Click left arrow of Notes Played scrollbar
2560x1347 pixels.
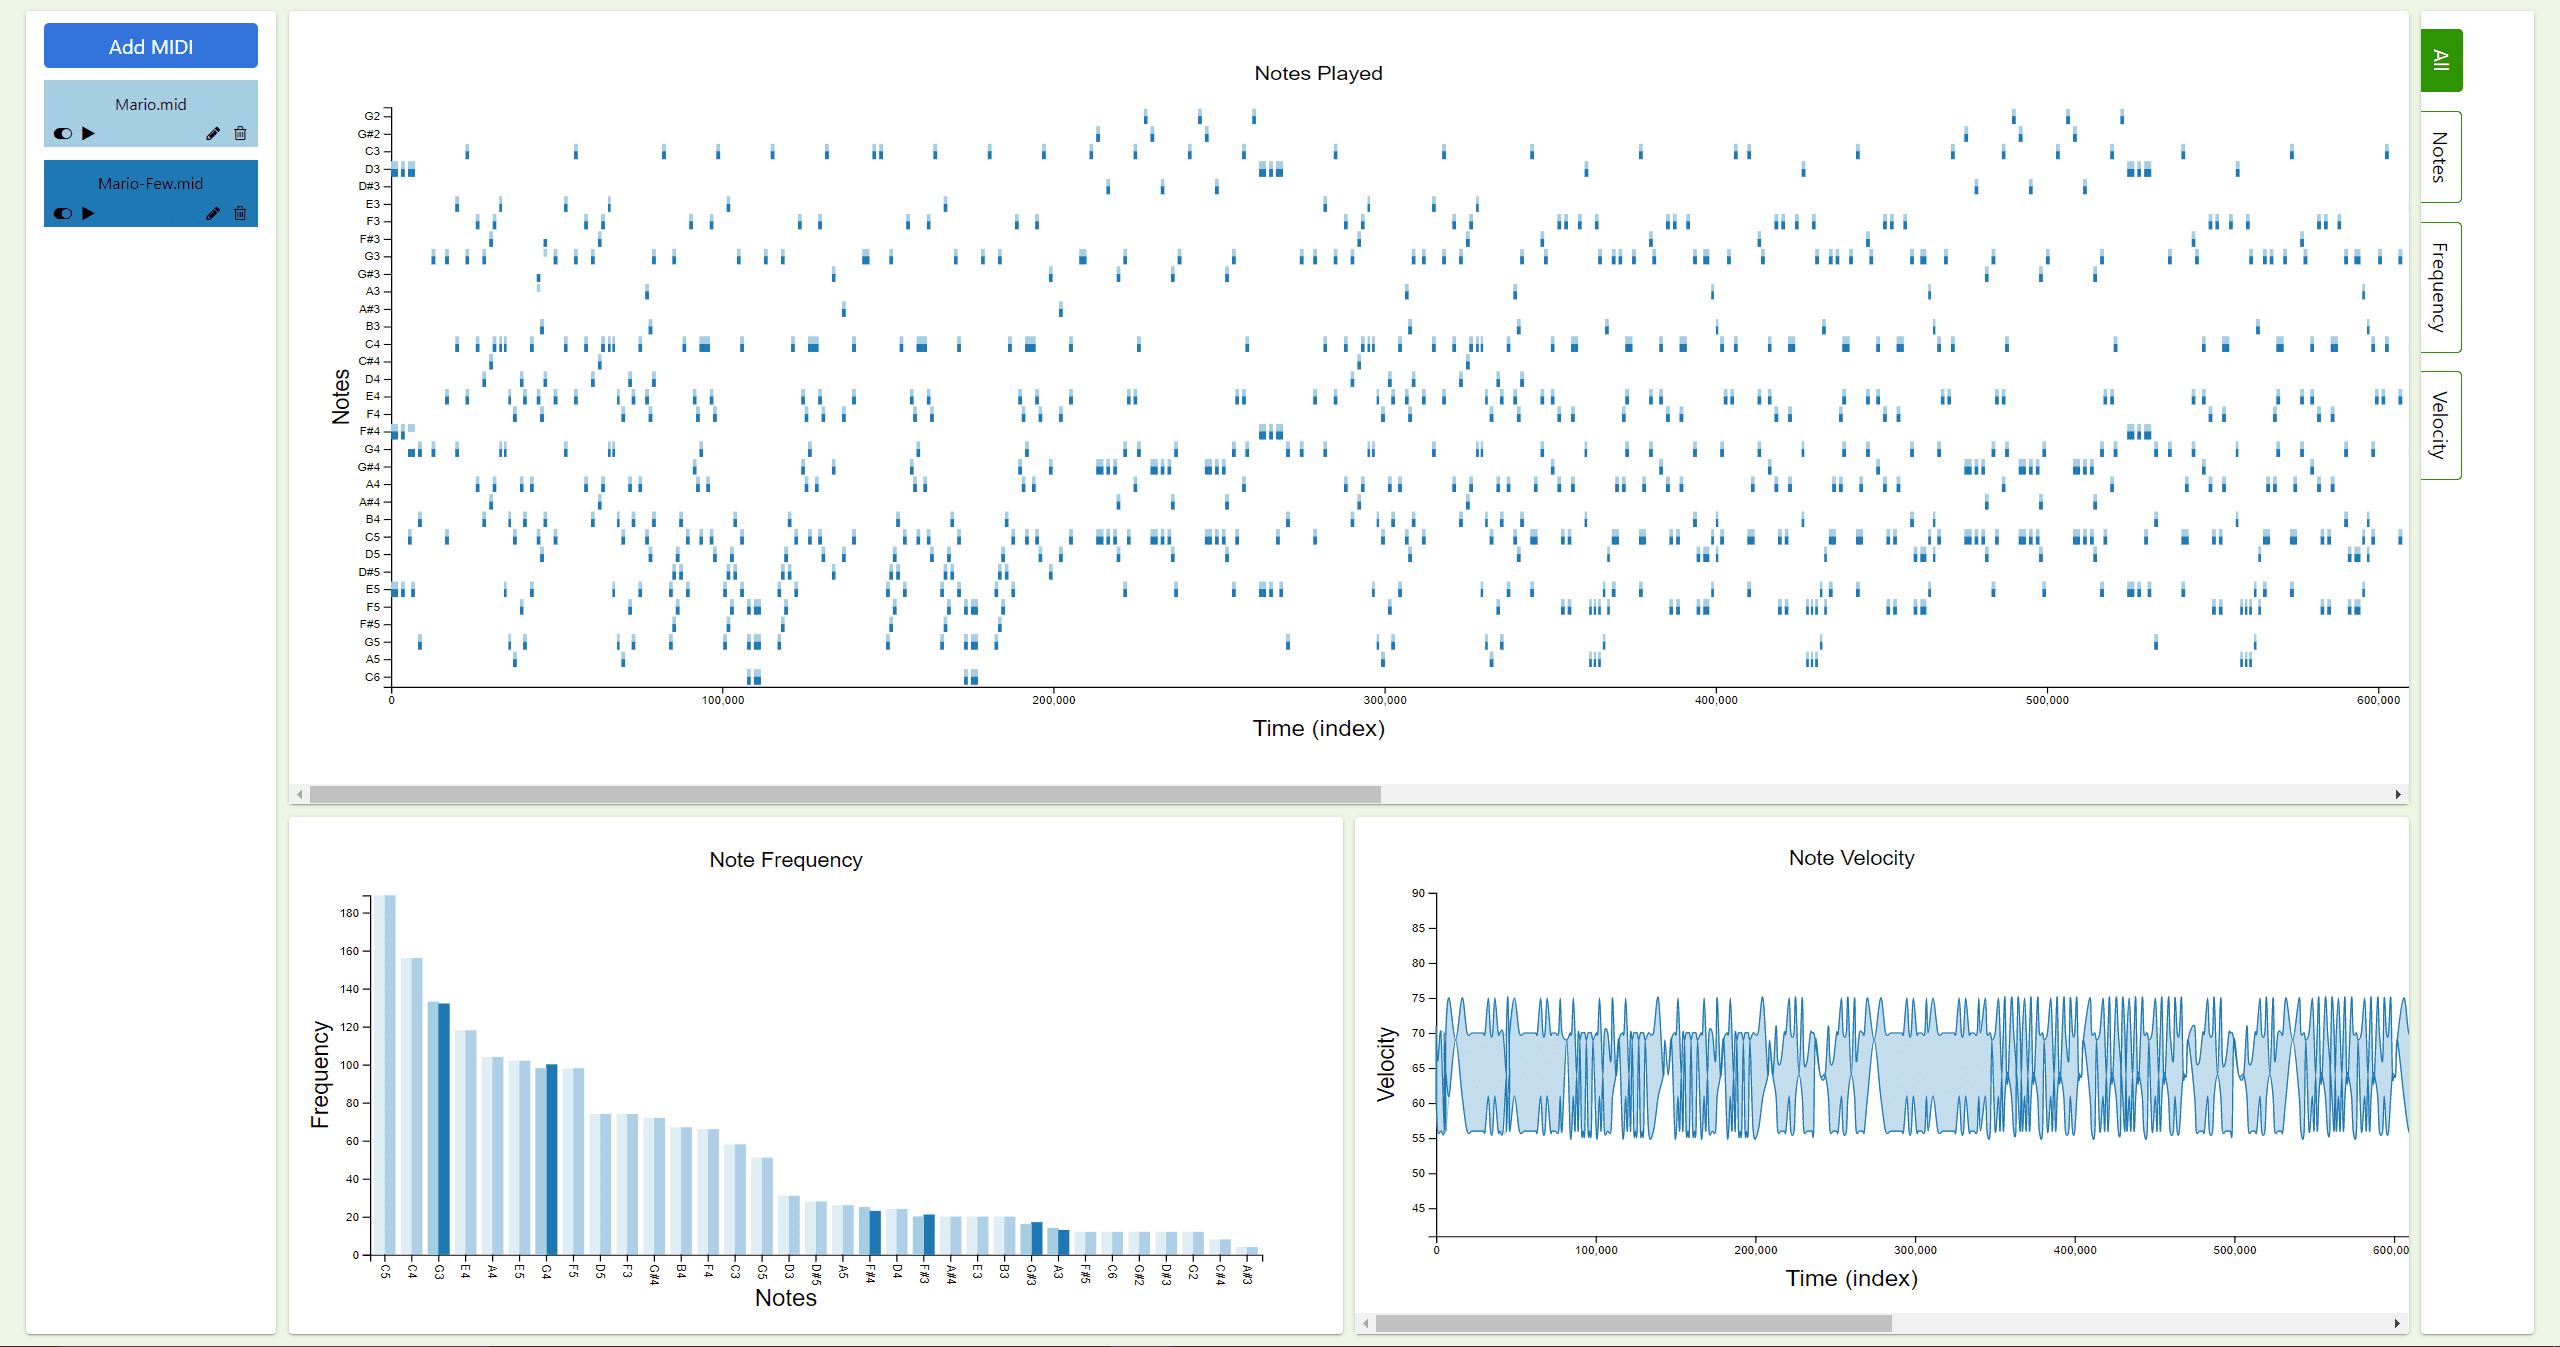coord(300,794)
